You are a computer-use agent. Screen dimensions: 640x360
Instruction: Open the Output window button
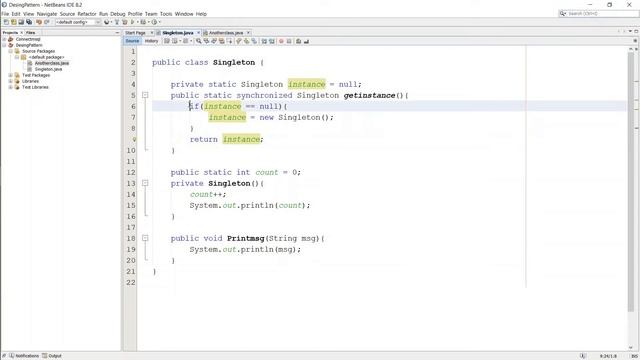pos(52,356)
